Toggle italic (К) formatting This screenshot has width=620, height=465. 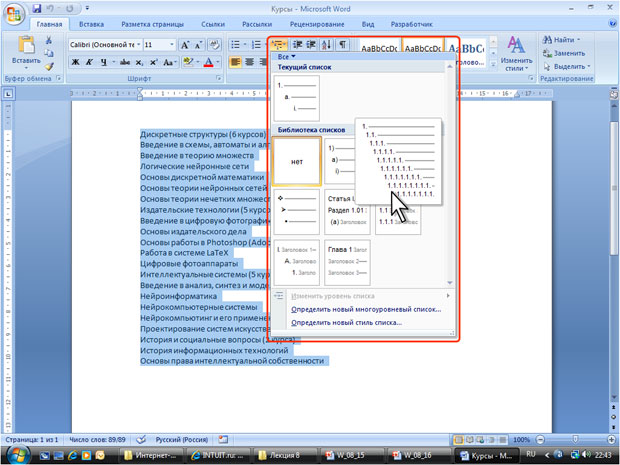89,62
